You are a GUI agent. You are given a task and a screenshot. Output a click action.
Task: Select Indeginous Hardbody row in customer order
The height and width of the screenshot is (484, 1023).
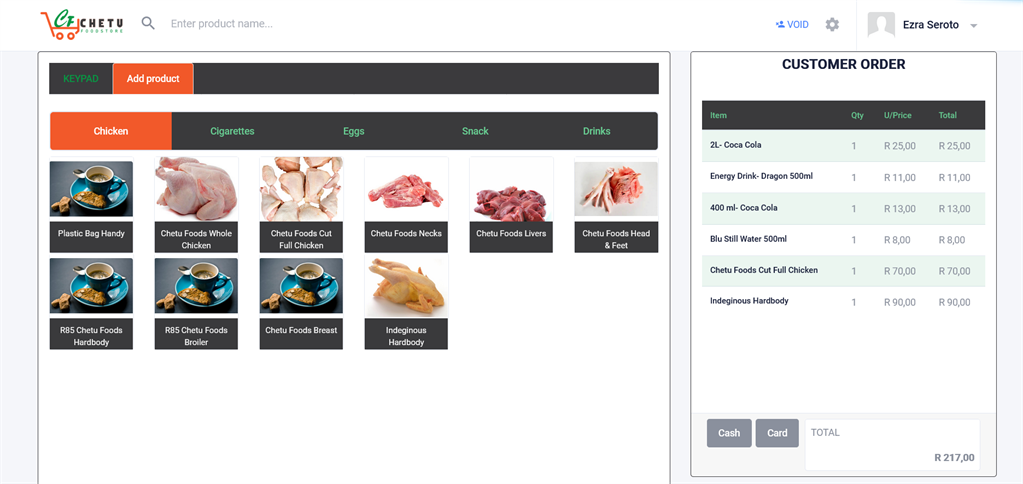(844, 302)
